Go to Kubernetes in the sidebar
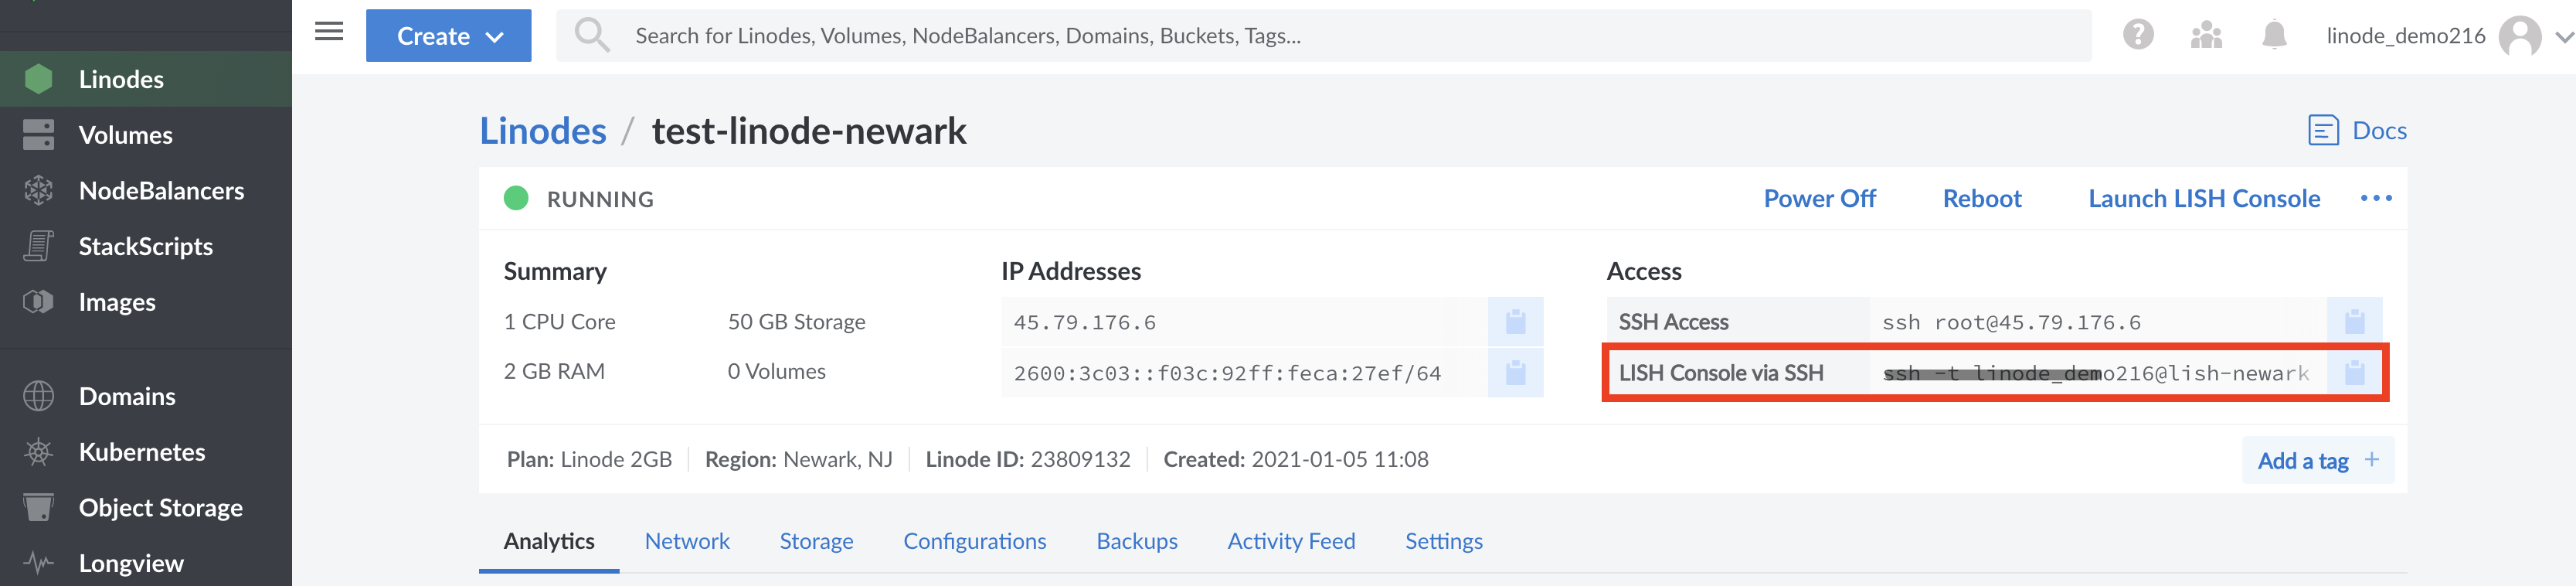 (141, 452)
